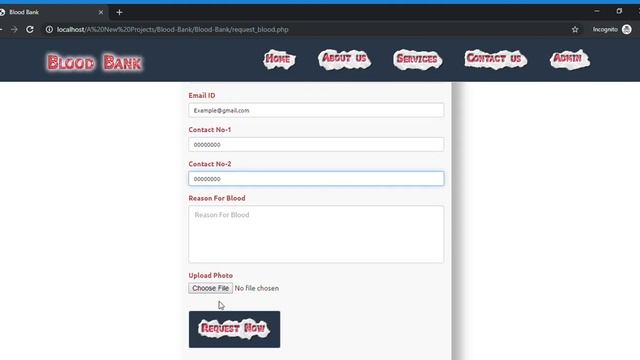Focus the Email ID field
This screenshot has width=640, height=360.
click(316, 110)
